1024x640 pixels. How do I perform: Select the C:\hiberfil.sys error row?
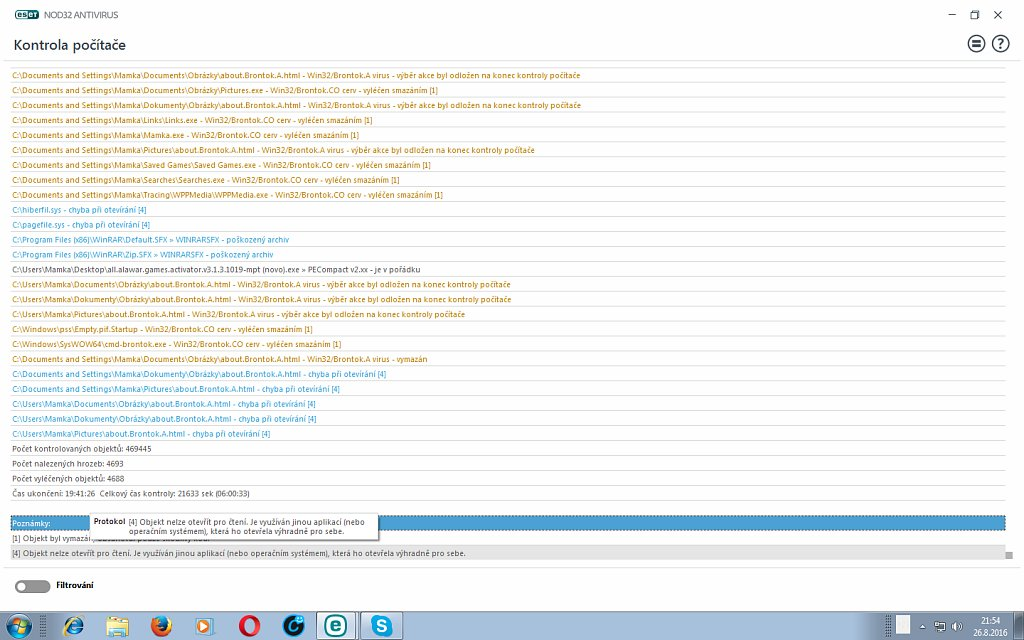click(x=508, y=210)
